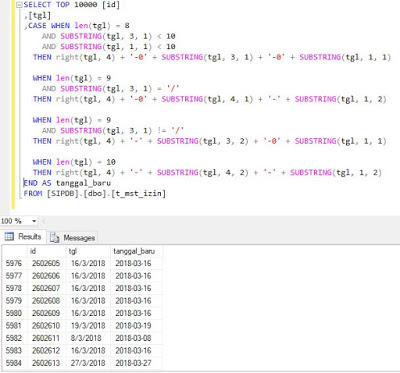
Task: Click tgl cell in row 5976
Action: point(88,263)
